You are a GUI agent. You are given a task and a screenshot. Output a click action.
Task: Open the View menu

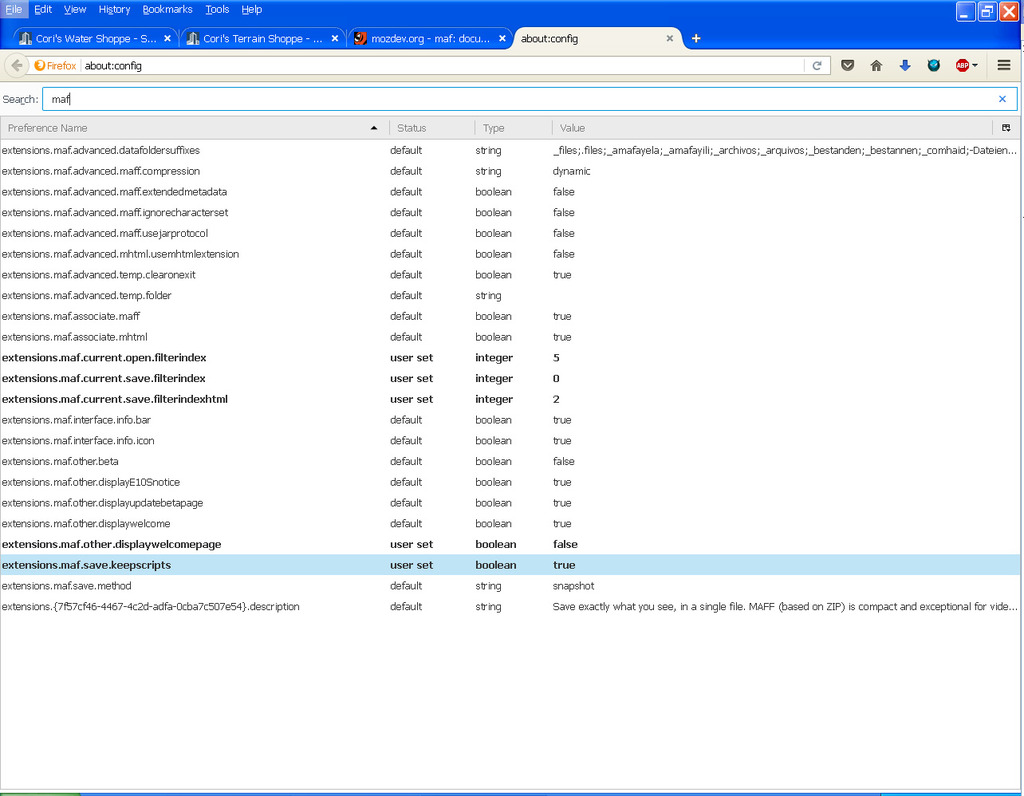pos(75,9)
